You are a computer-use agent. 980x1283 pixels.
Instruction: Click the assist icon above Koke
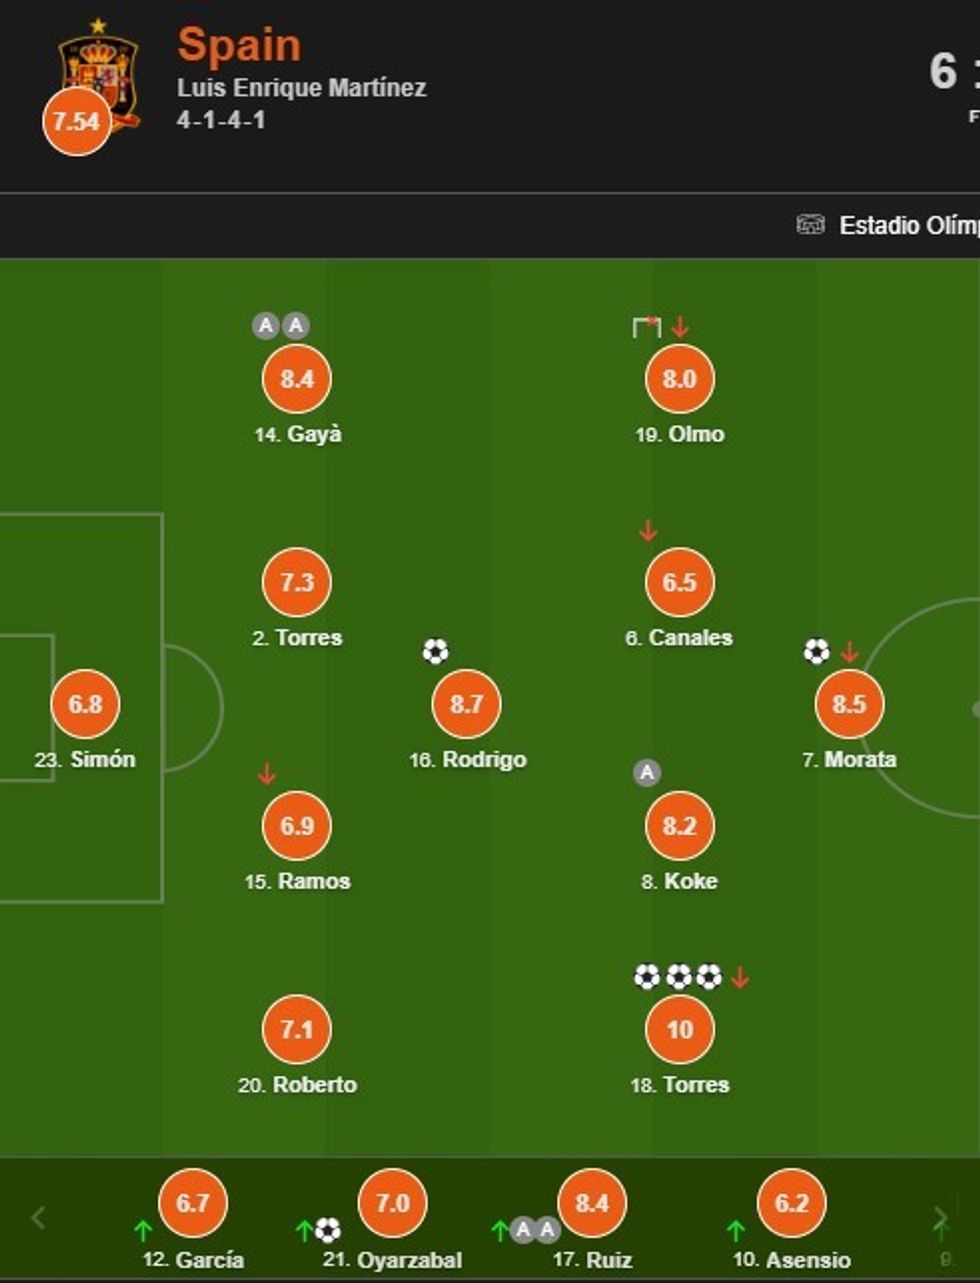pyautogui.click(x=647, y=773)
